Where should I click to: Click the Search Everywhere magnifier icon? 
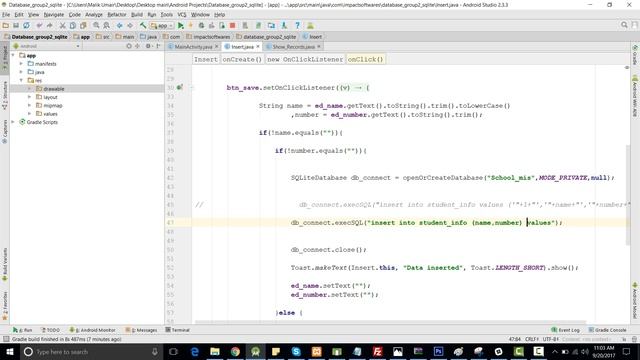click(624, 25)
